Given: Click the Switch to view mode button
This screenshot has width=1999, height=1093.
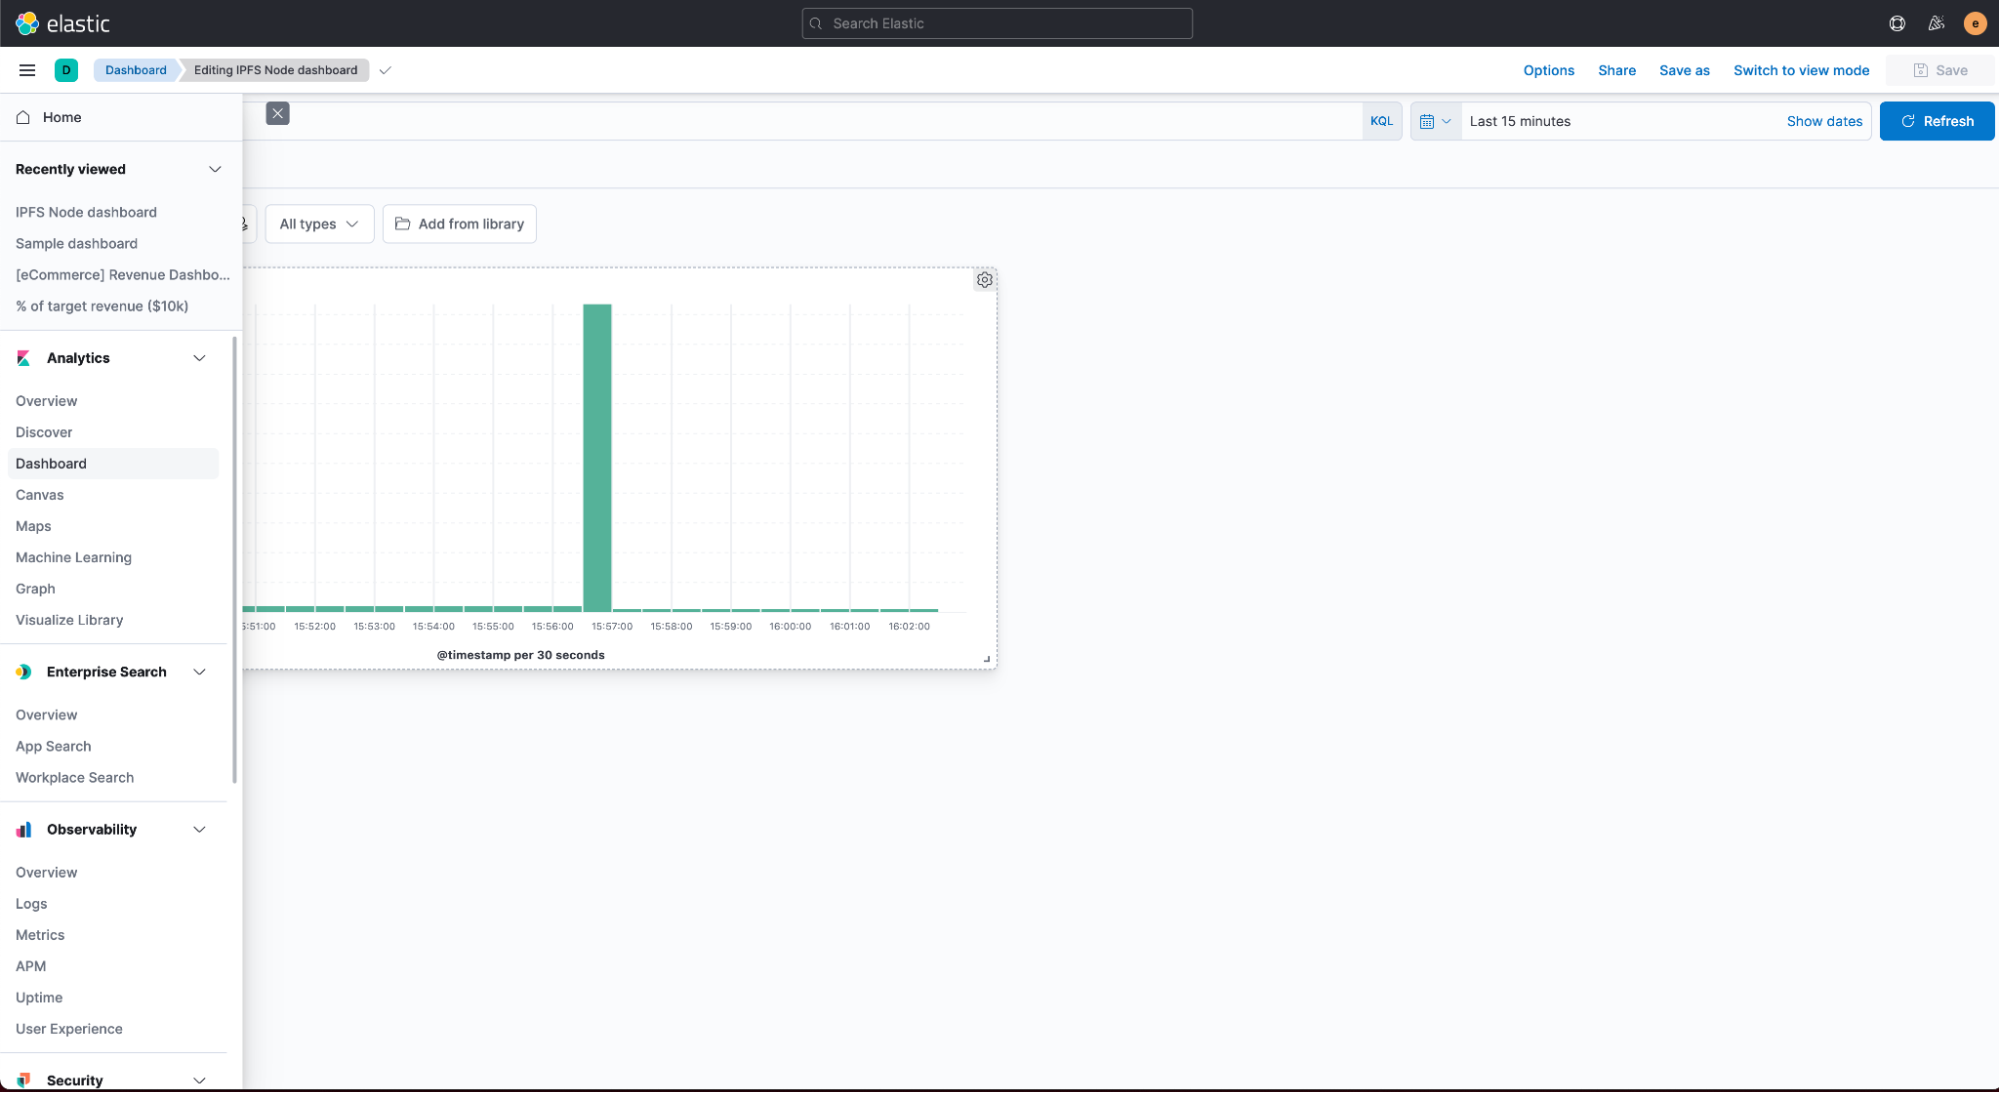Looking at the screenshot, I should pyautogui.click(x=1802, y=69).
